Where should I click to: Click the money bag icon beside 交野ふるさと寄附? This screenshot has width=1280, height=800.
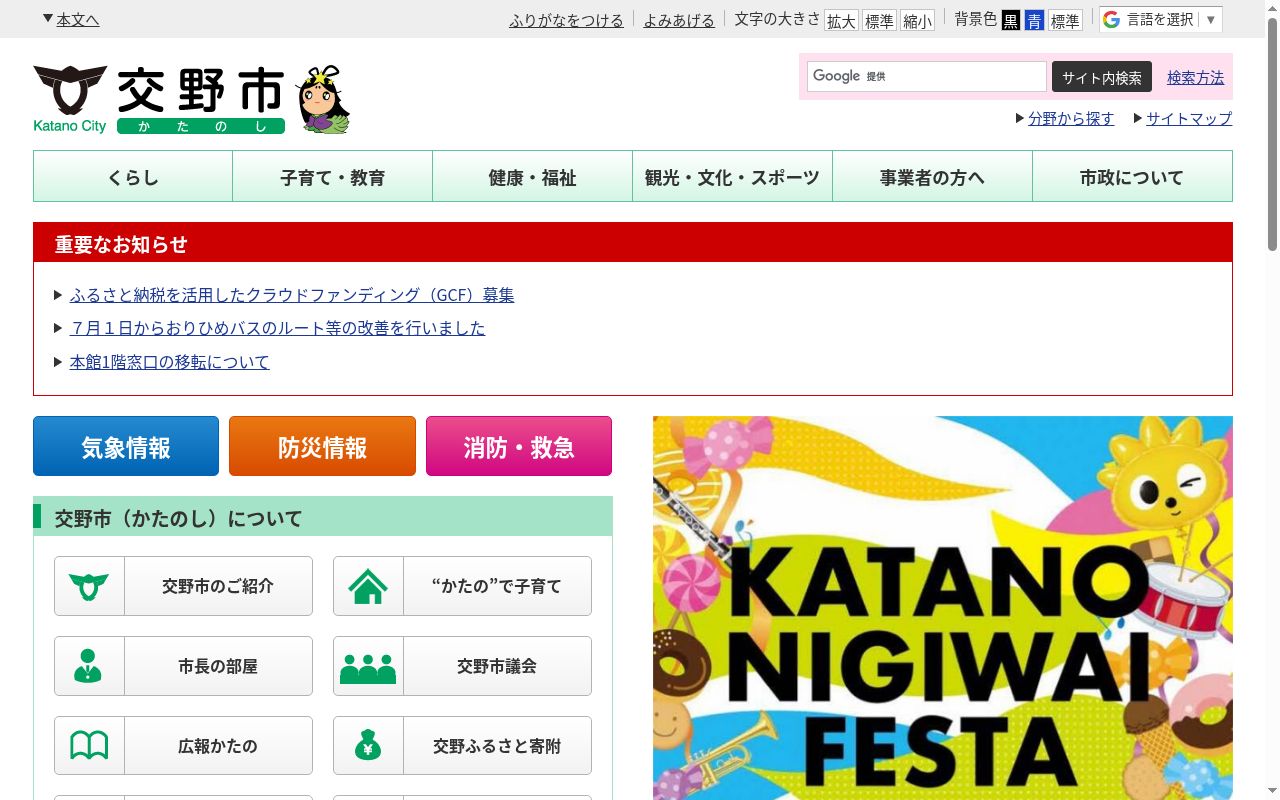point(368,746)
